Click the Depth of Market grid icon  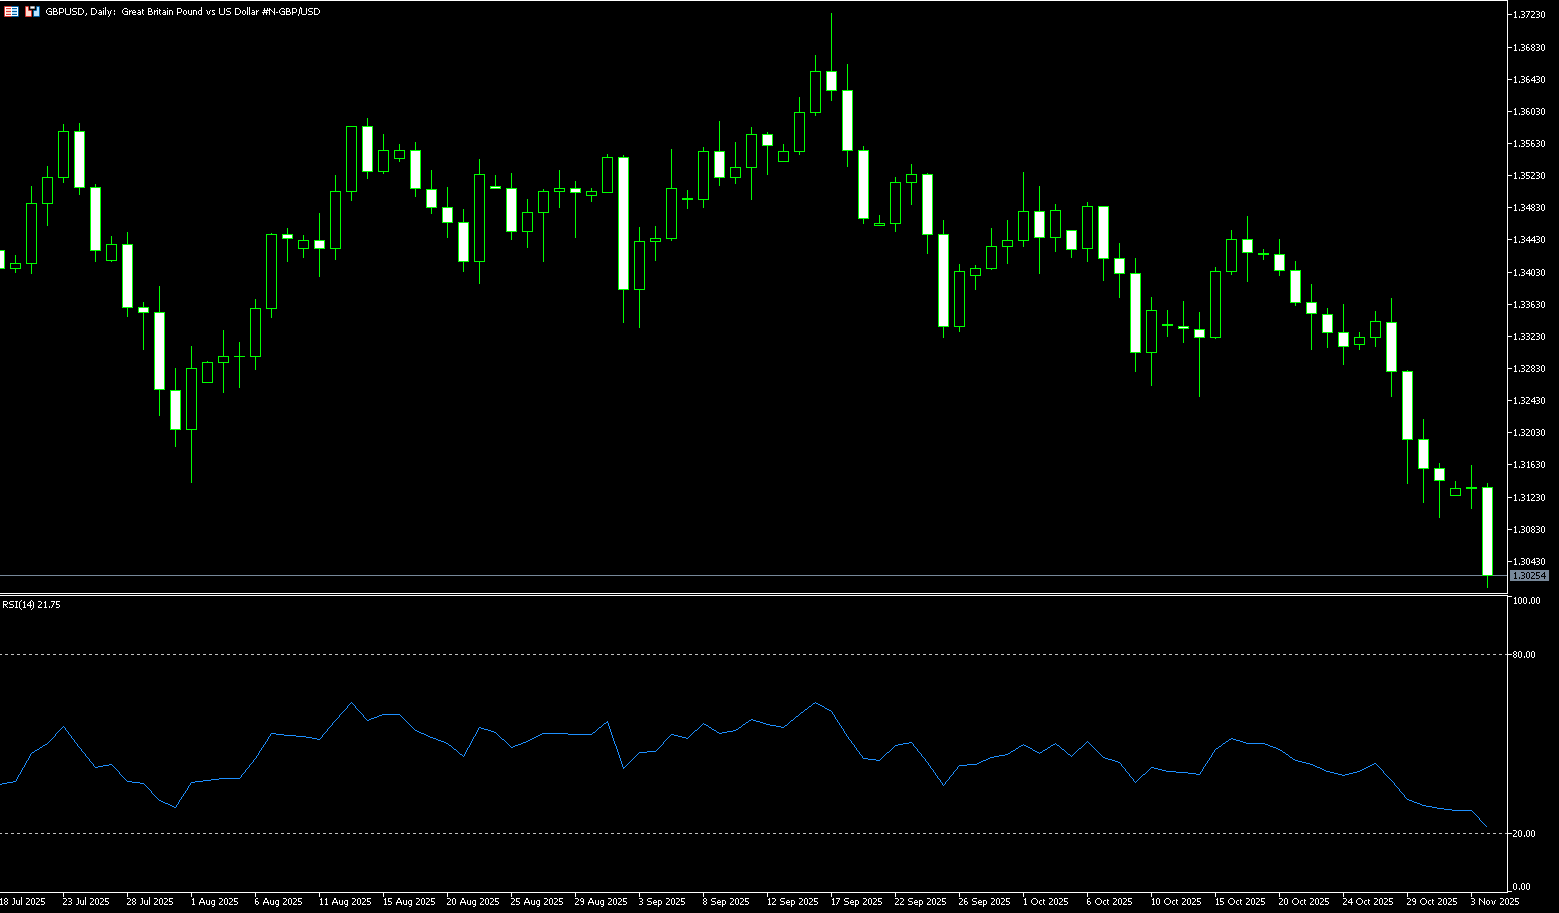coord(10,11)
